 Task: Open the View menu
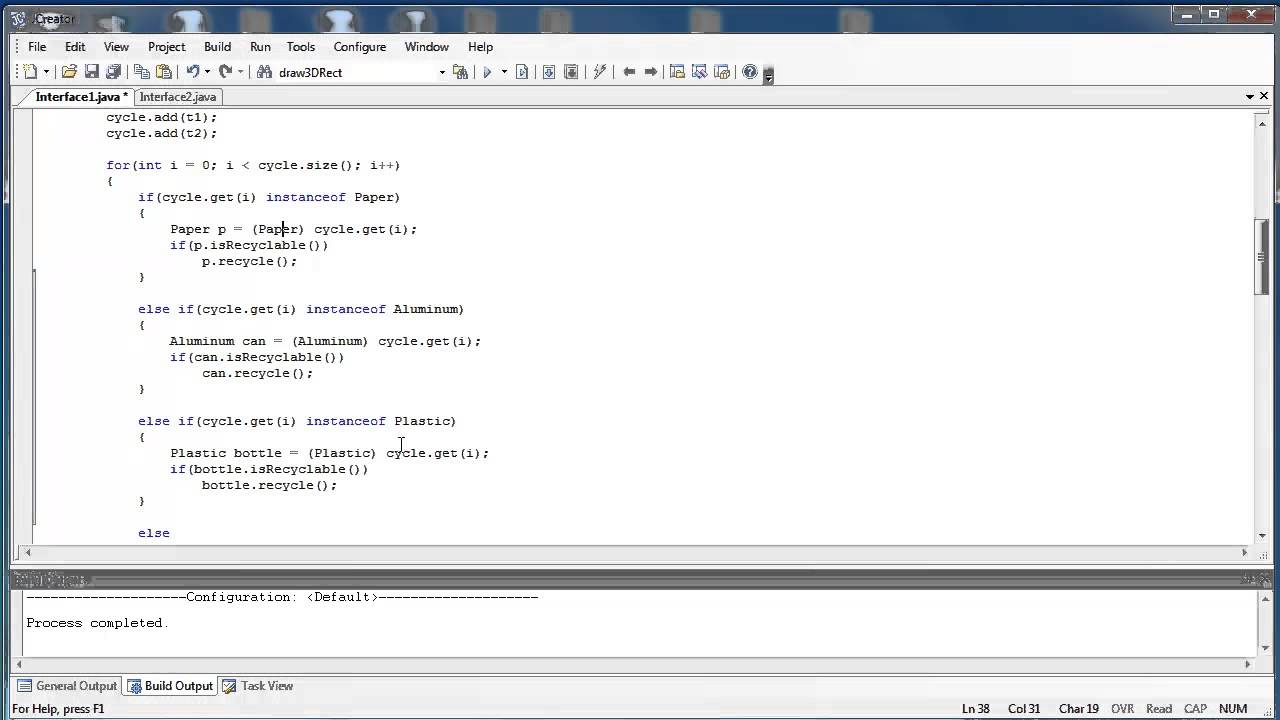coord(116,47)
